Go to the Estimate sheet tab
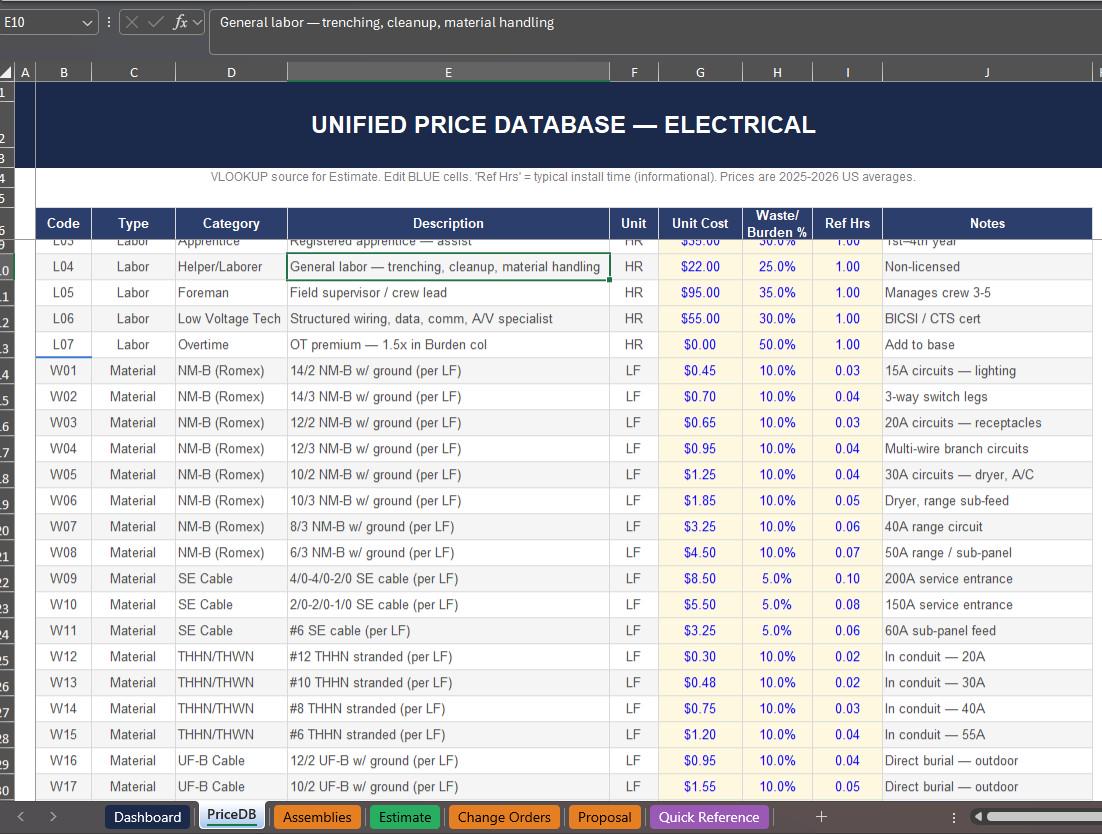Image resolution: width=1102 pixels, height=834 pixels. (x=405, y=817)
